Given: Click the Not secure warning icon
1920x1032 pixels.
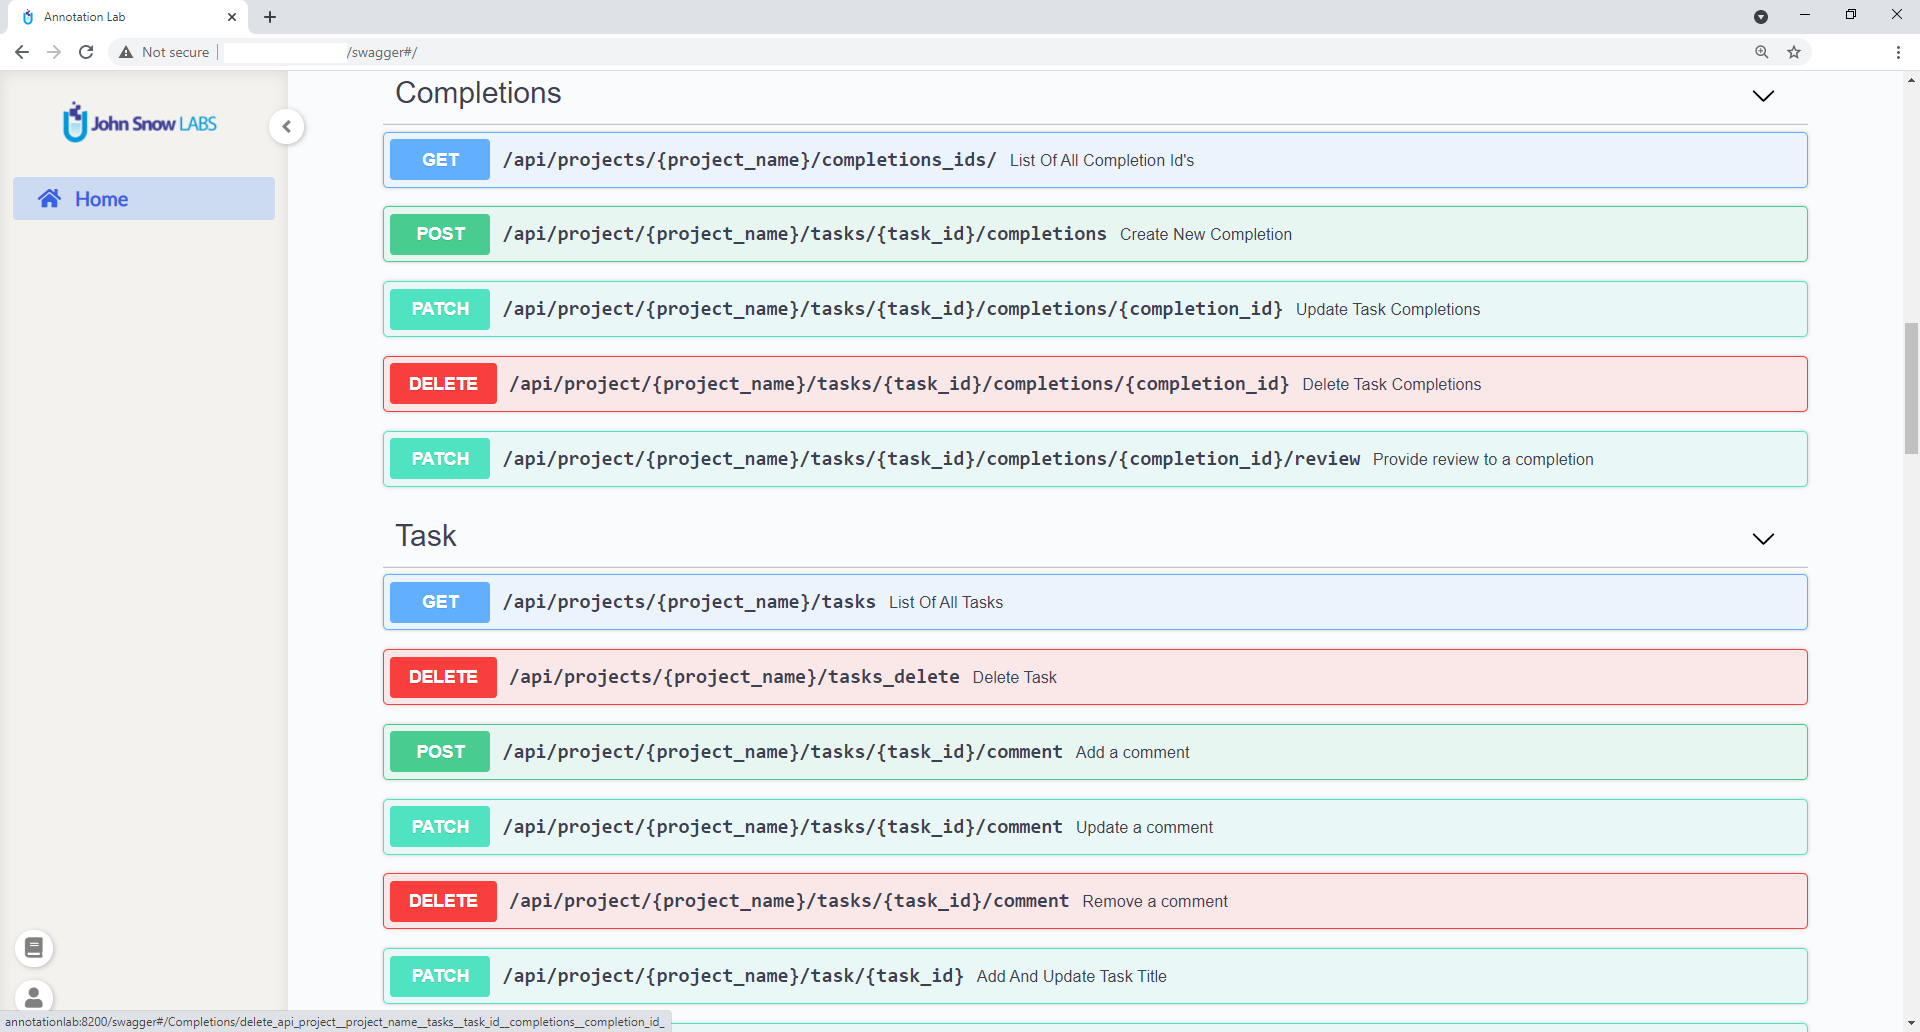Looking at the screenshot, I should 126,52.
